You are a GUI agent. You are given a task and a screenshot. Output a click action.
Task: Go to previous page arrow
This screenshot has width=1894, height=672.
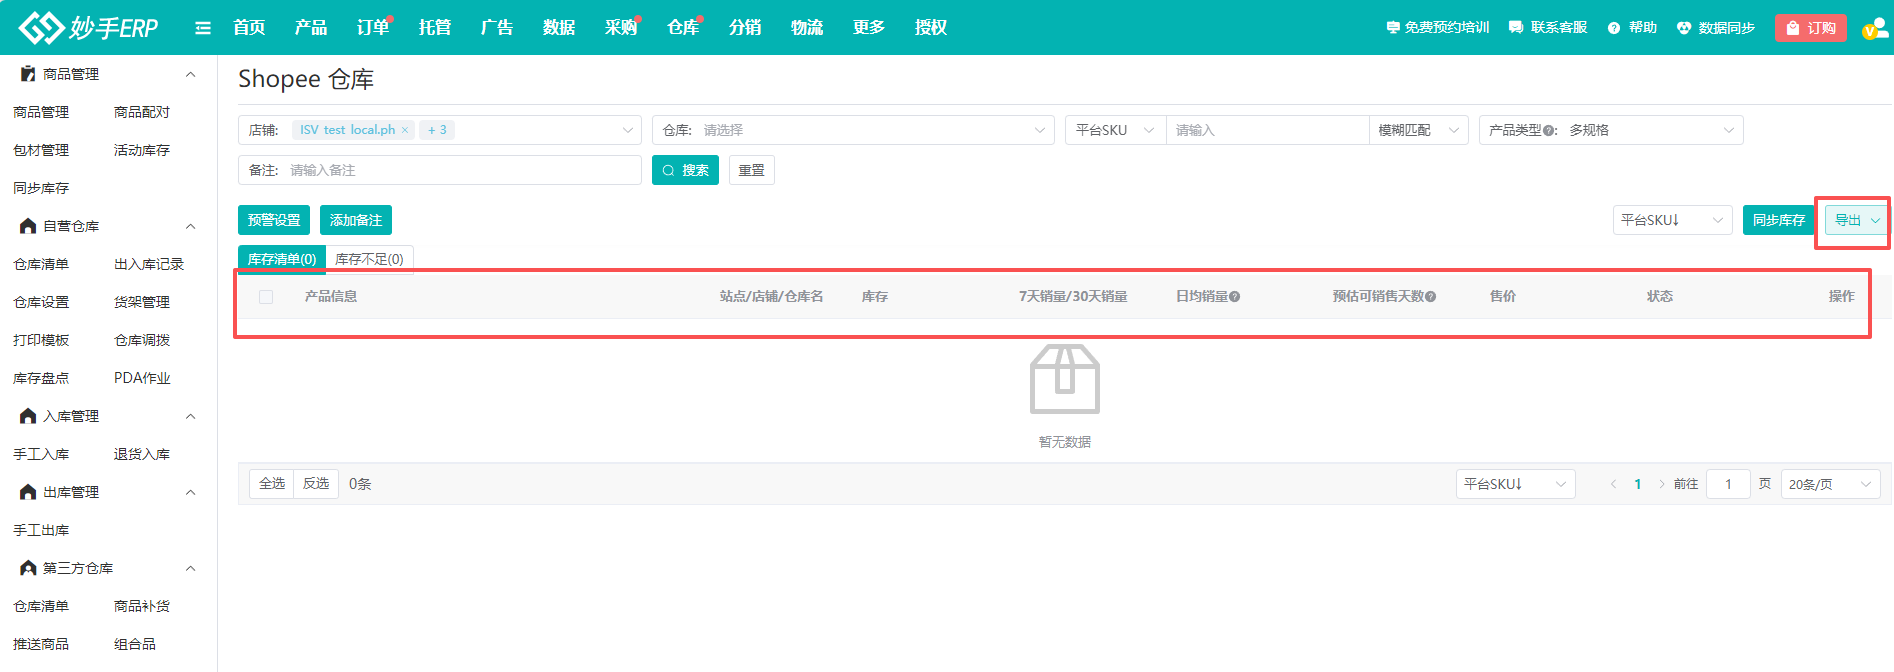1613,484
